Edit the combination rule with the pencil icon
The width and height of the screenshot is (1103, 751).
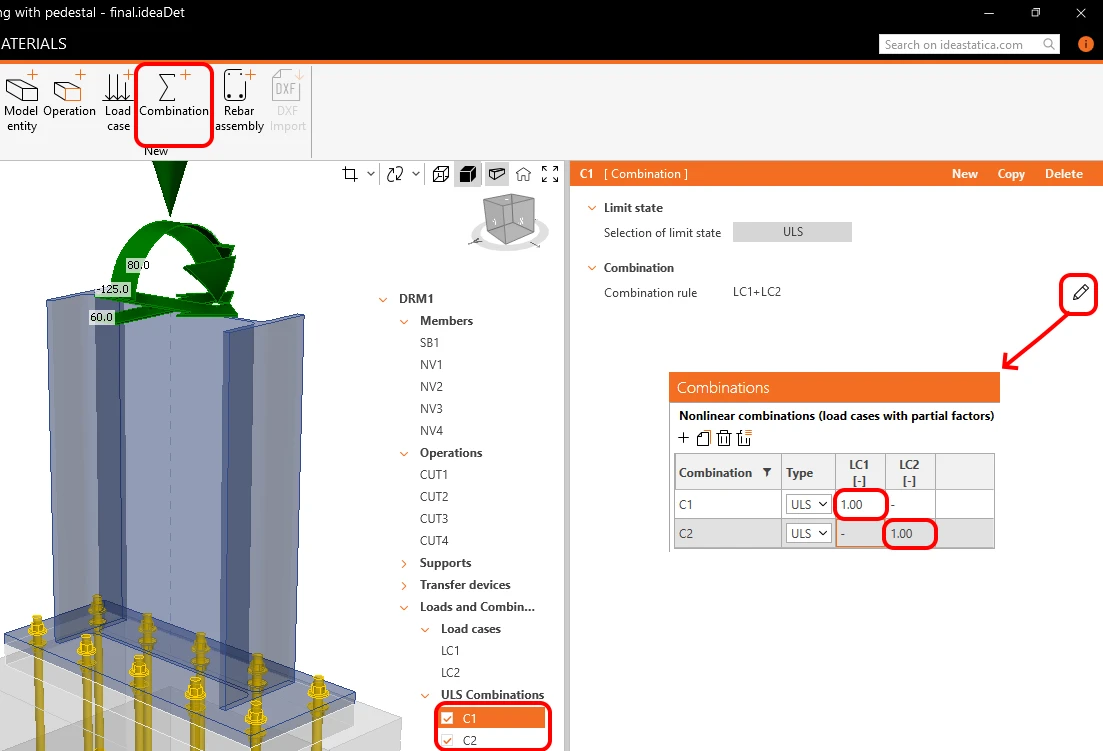1080,293
